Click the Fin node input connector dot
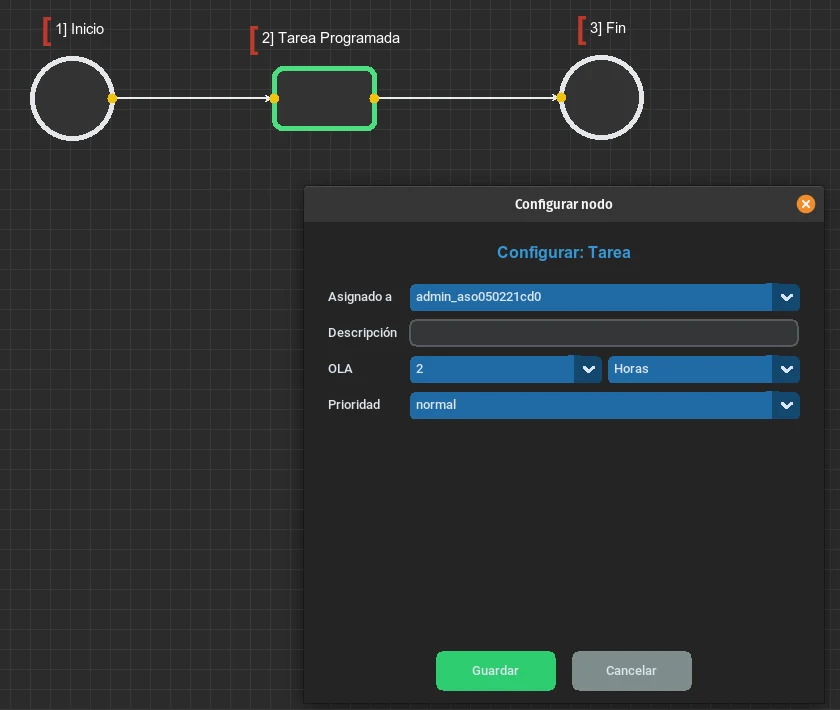Image resolution: width=840 pixels, height=710 pixels. (x=561, y=98)
